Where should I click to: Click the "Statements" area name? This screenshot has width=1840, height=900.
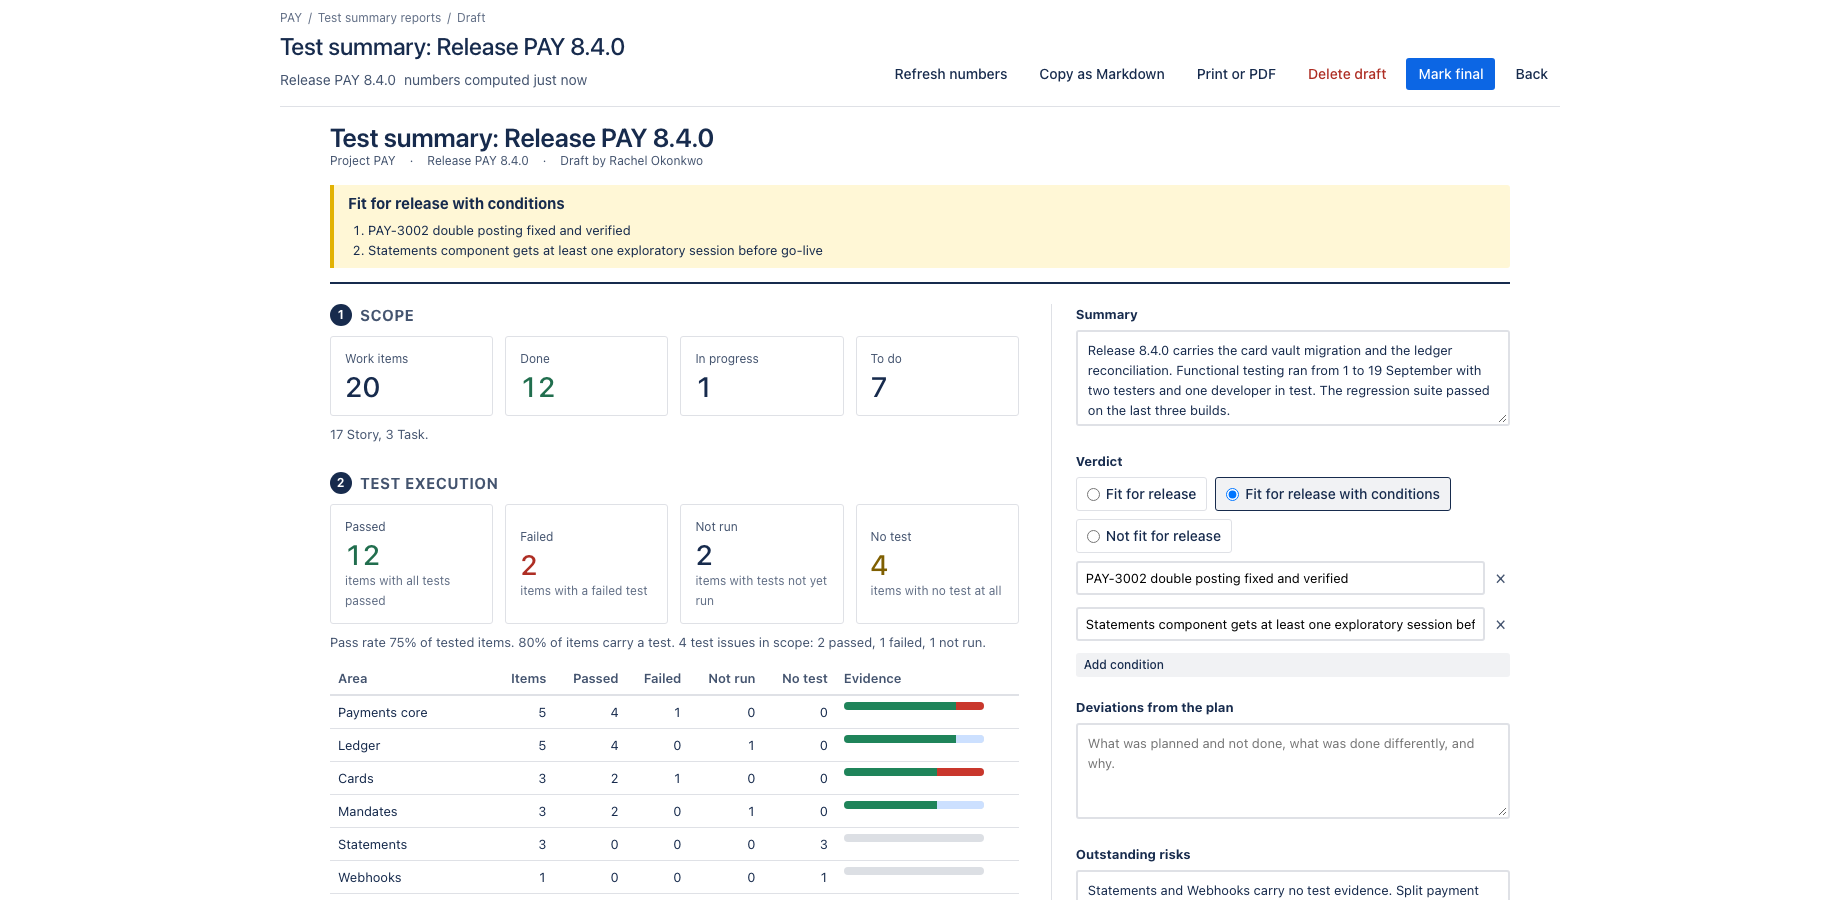click(x=372, y=844)
